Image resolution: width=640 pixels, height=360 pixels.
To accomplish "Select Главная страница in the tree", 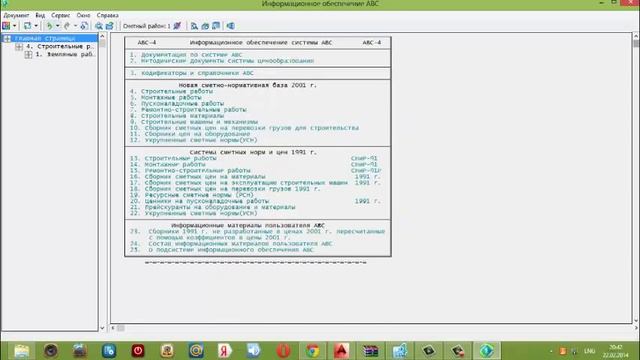I will pyautogui.click(x=45, y=38).
